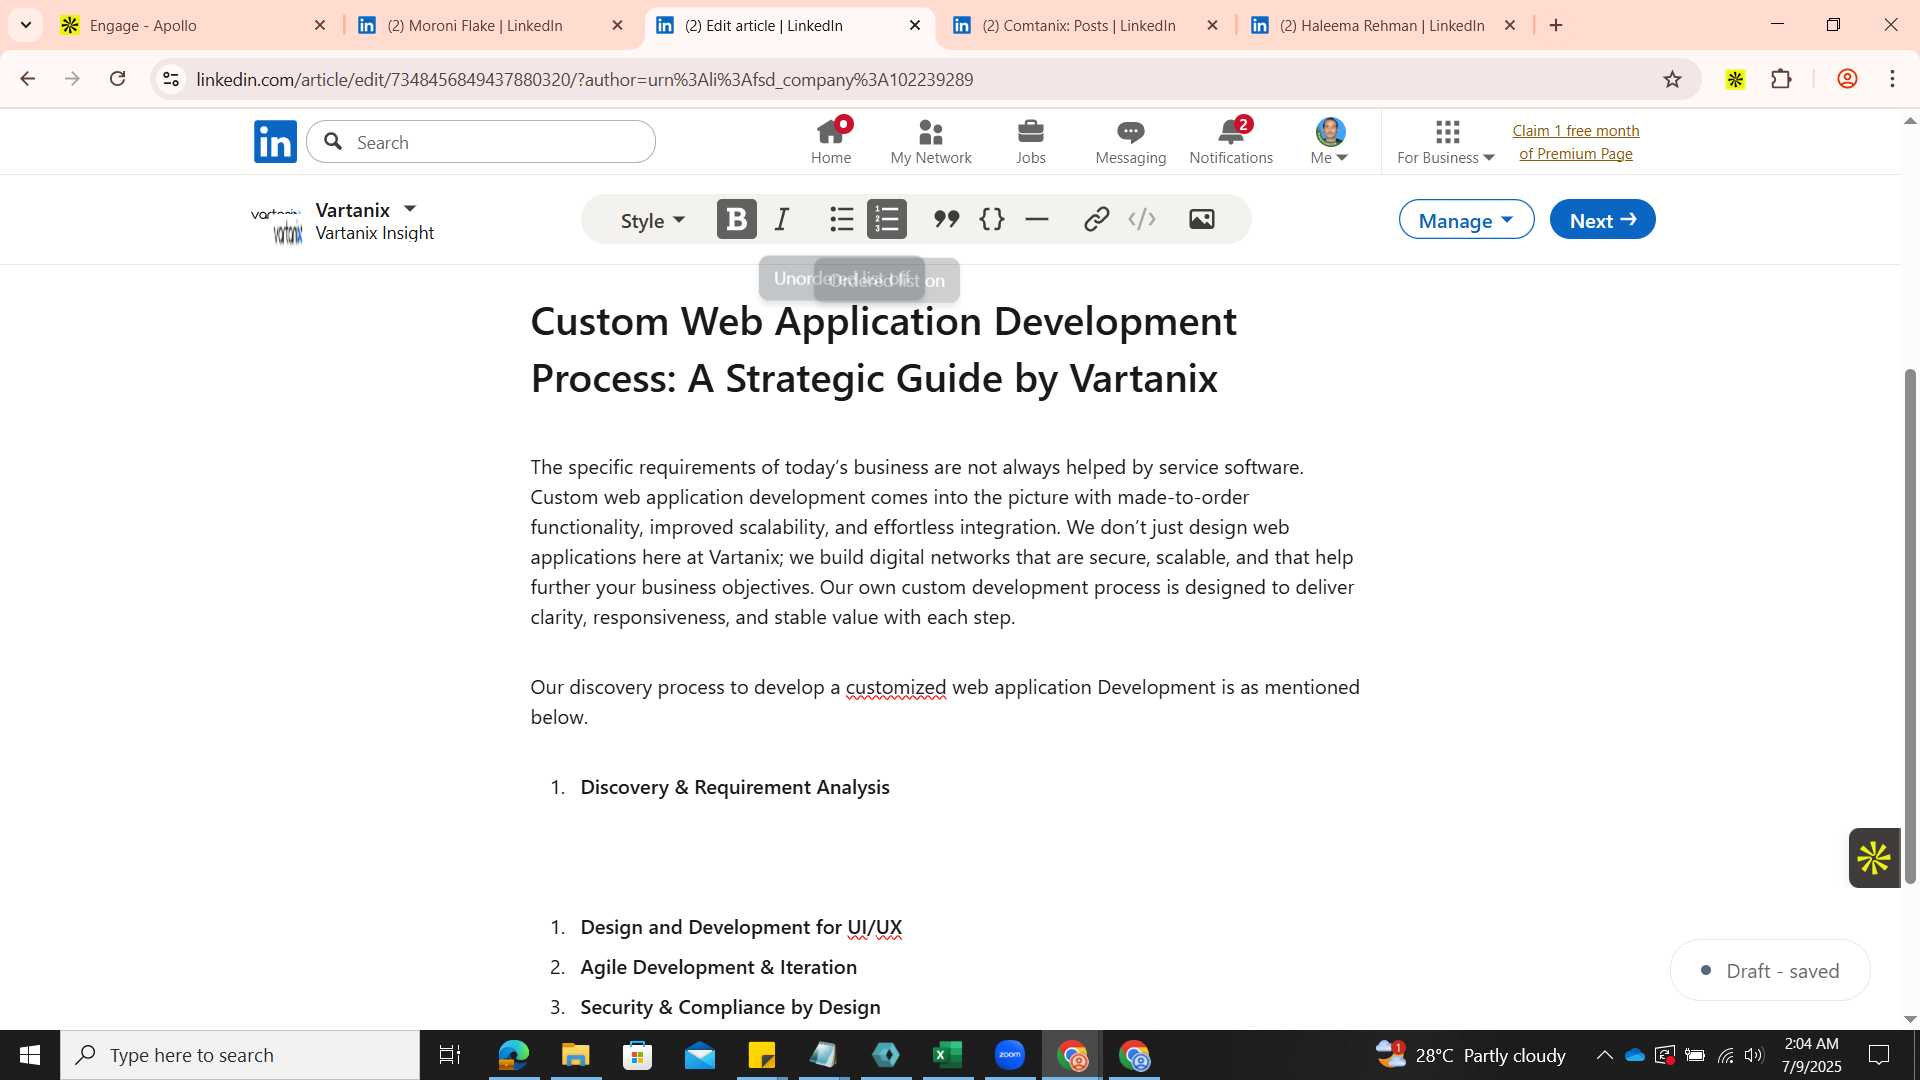This screenshot has width=1920, height=1080.
Task: Open Chrome profile icon
Action: (x=1847, y=79)
